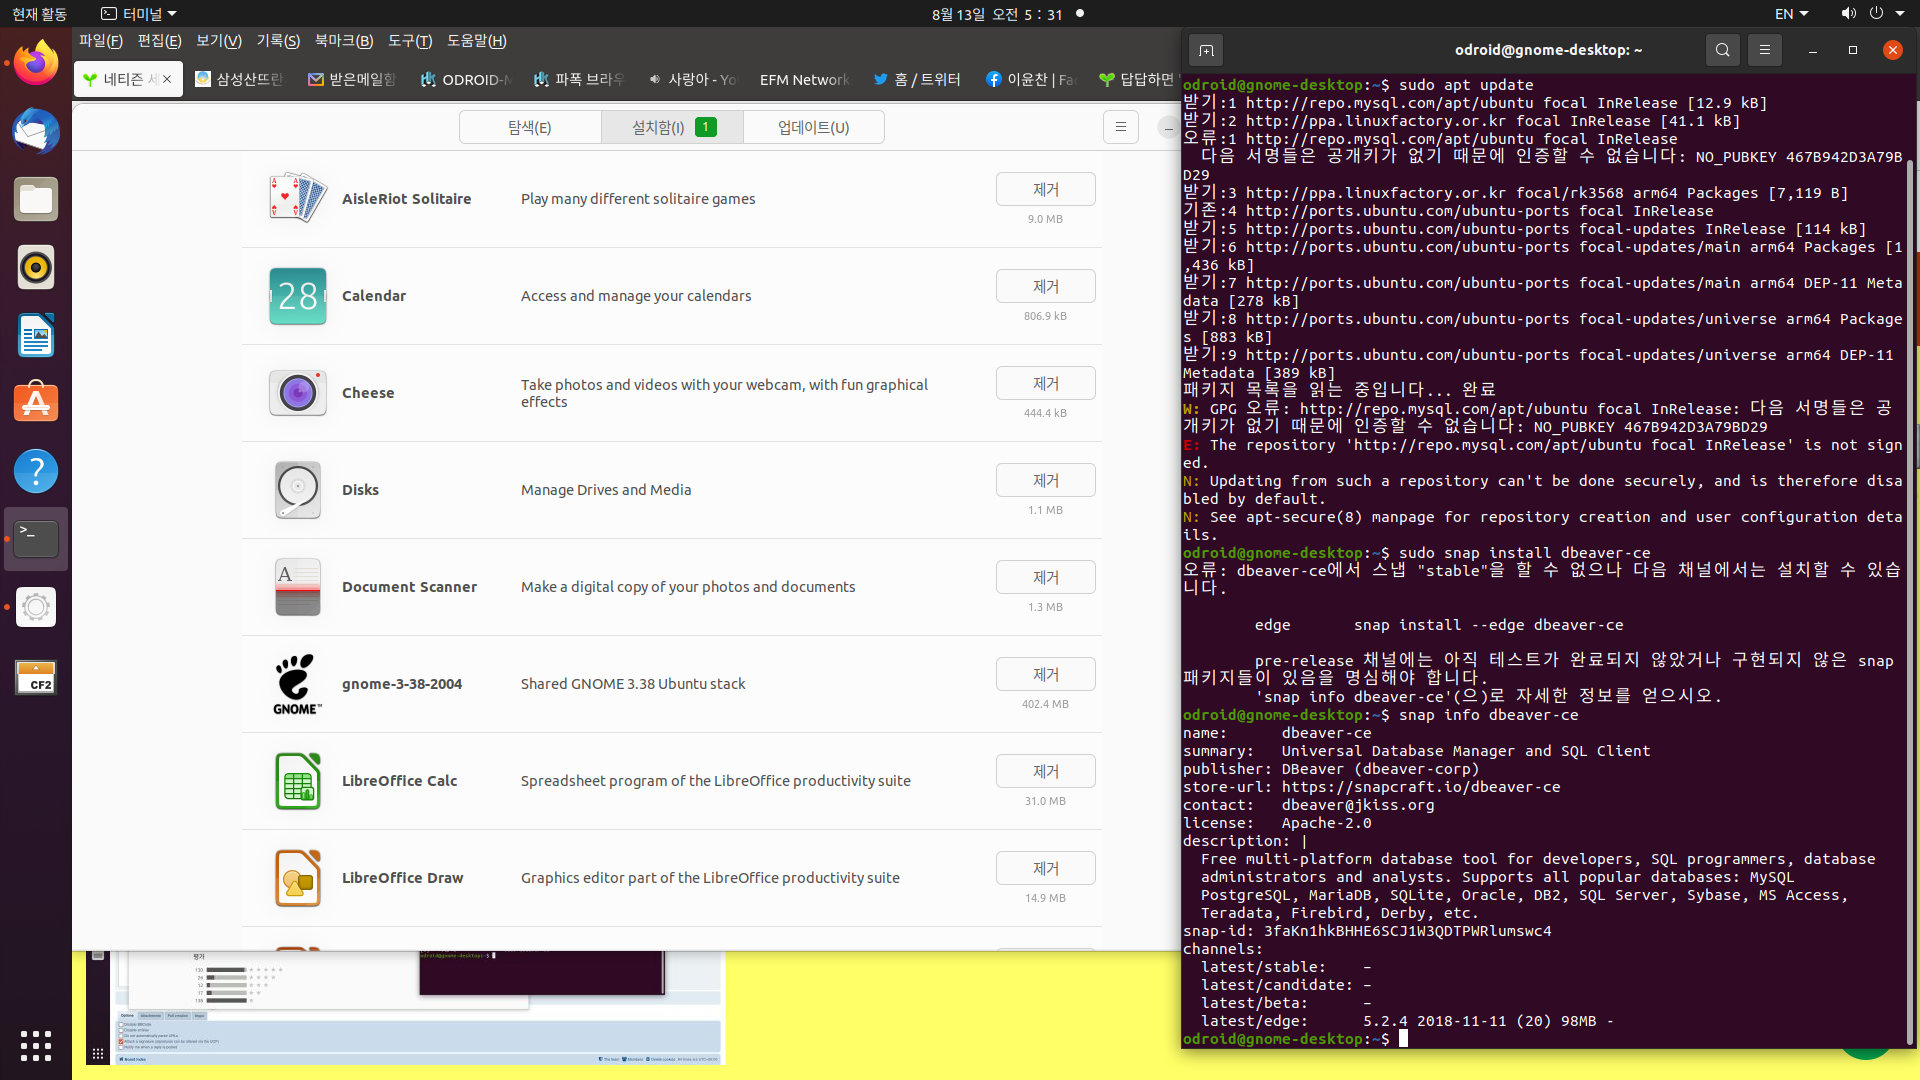
Task: Switch to Terminal via dock icon
Action: click(x=36, y=539)
